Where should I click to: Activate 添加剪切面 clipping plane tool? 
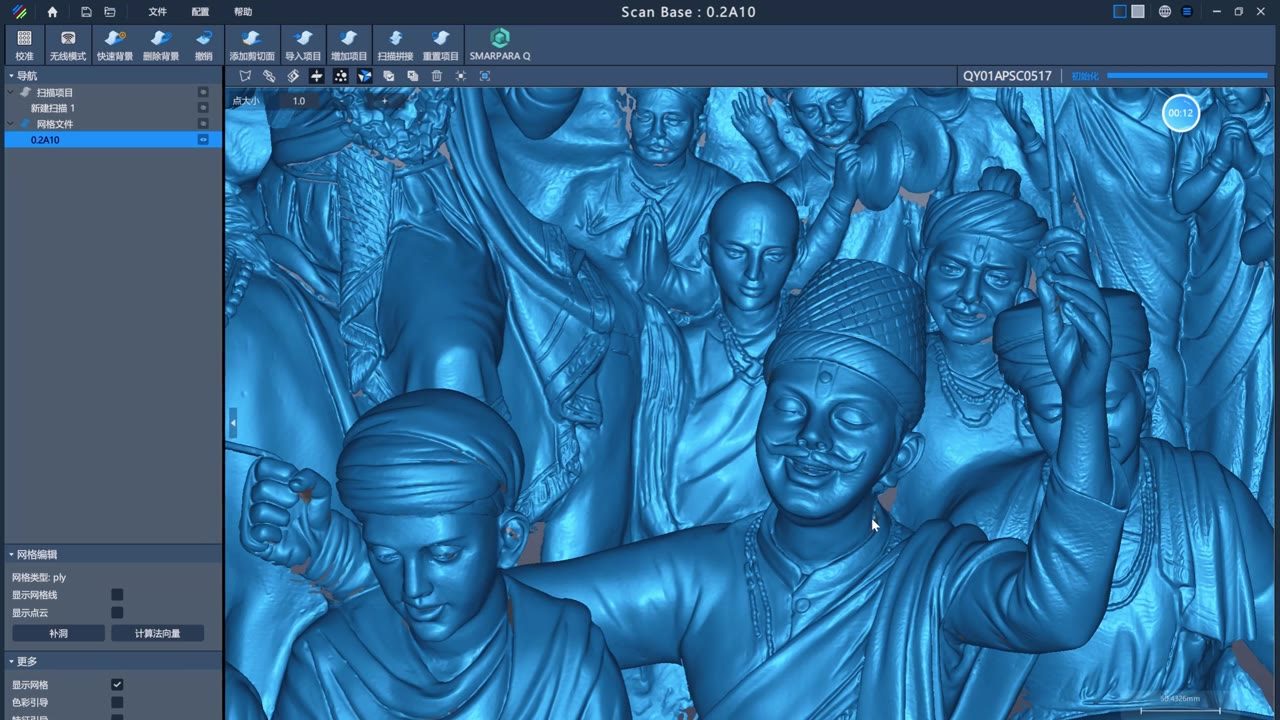[252, 45]
